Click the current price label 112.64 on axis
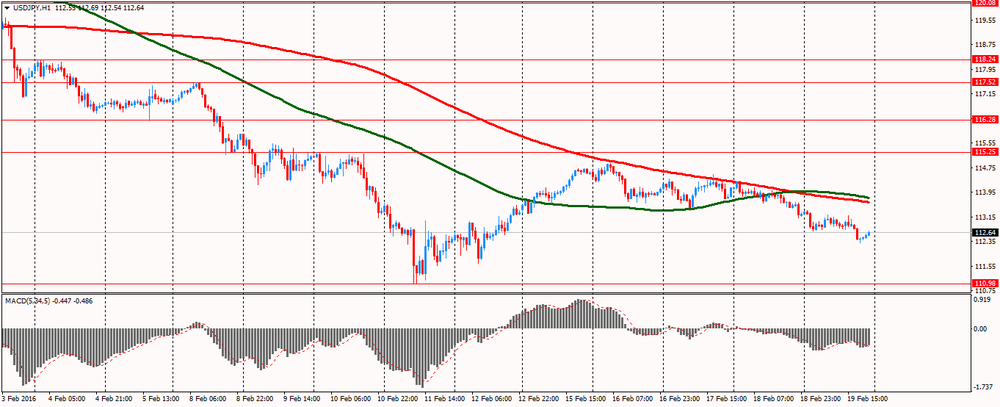 pos(986,232)
